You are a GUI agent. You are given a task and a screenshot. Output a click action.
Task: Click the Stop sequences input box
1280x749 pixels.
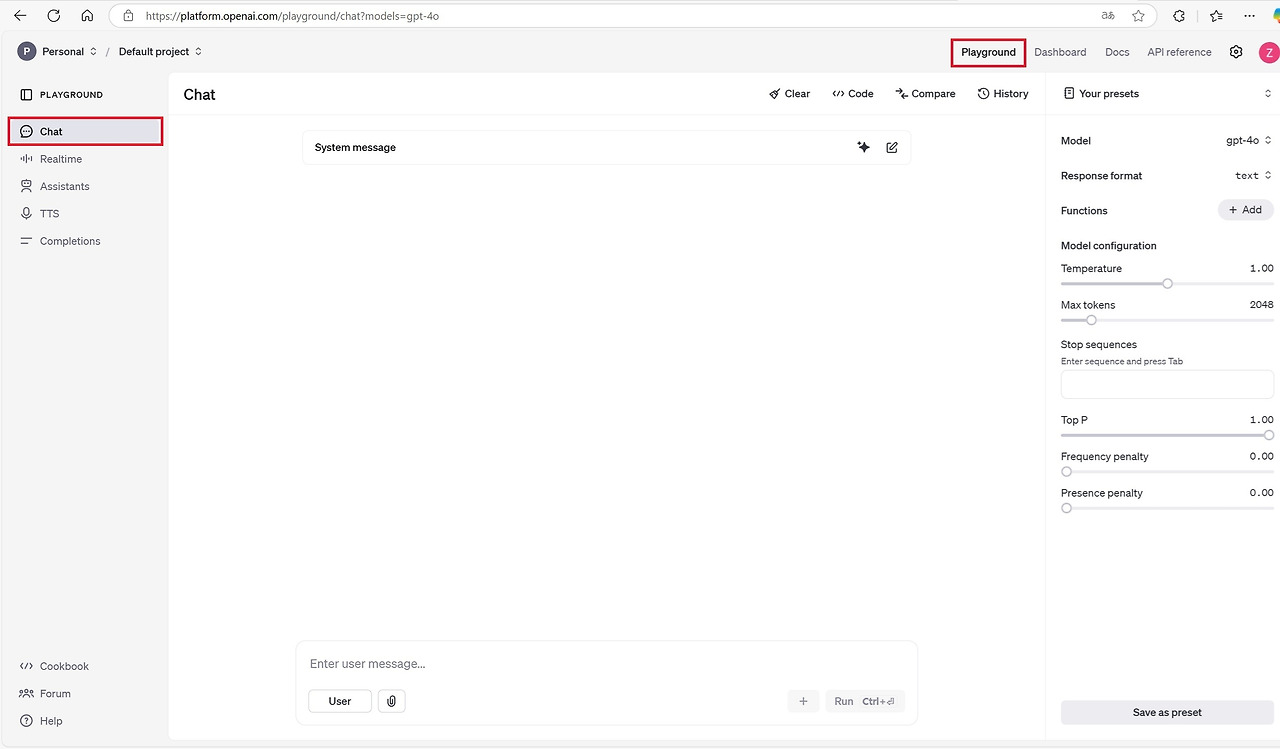pyautogui.click(x=1167, y=385)
